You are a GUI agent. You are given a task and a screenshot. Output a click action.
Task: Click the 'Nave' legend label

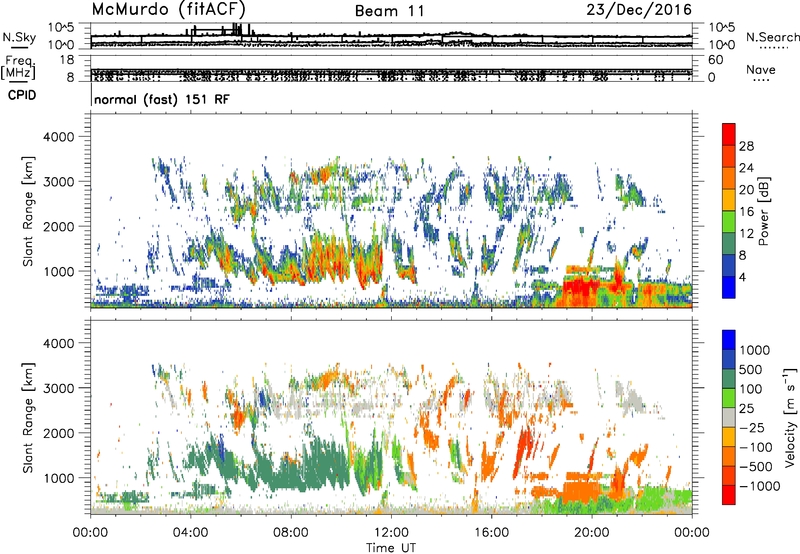(761, 69)
